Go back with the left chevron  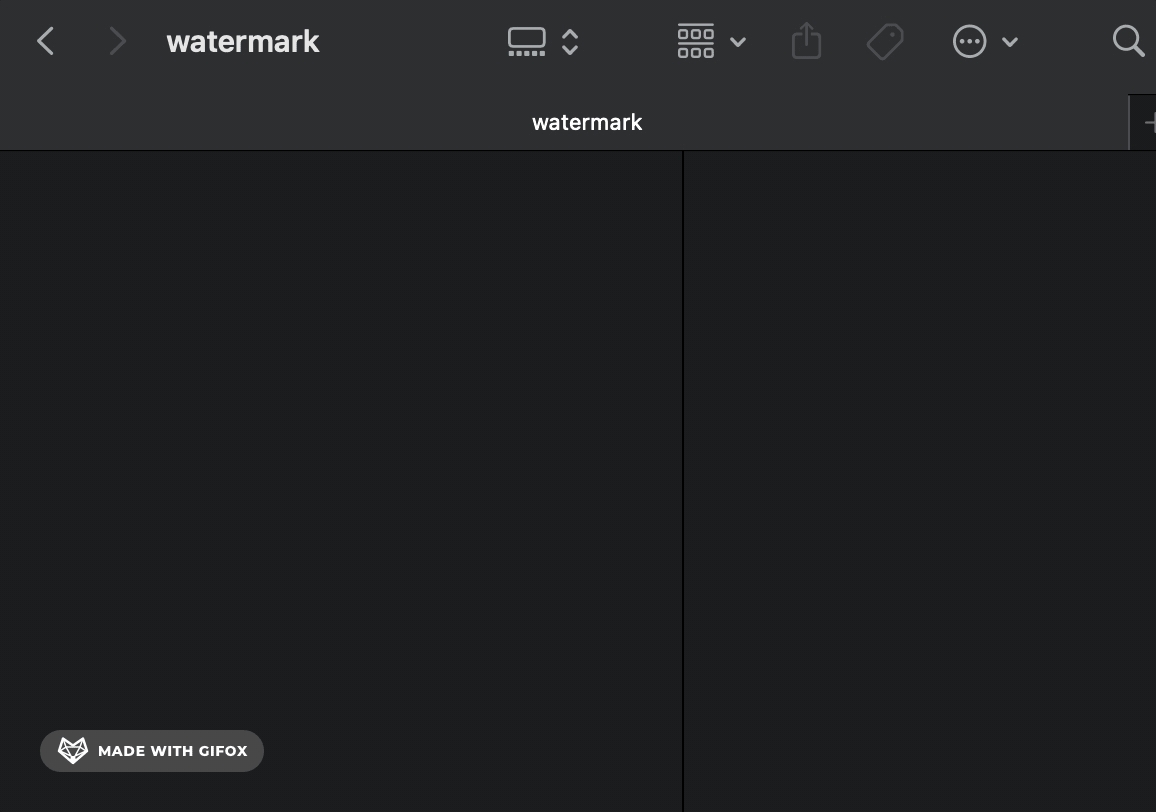point(45,41)
